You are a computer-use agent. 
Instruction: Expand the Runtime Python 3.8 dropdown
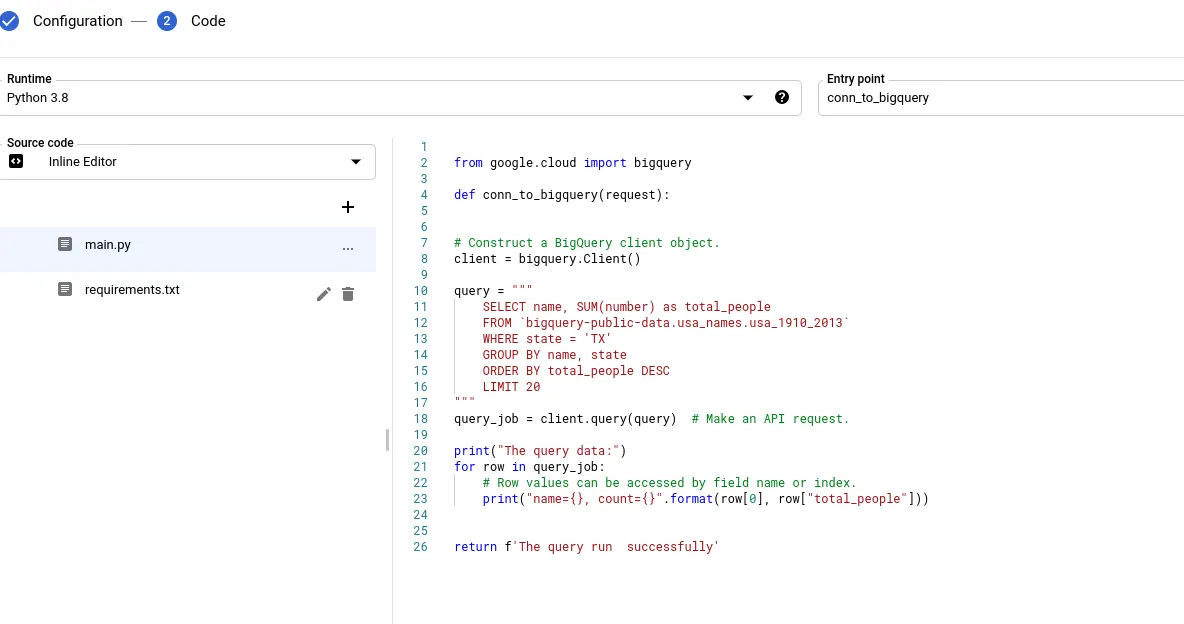point(748,98)
